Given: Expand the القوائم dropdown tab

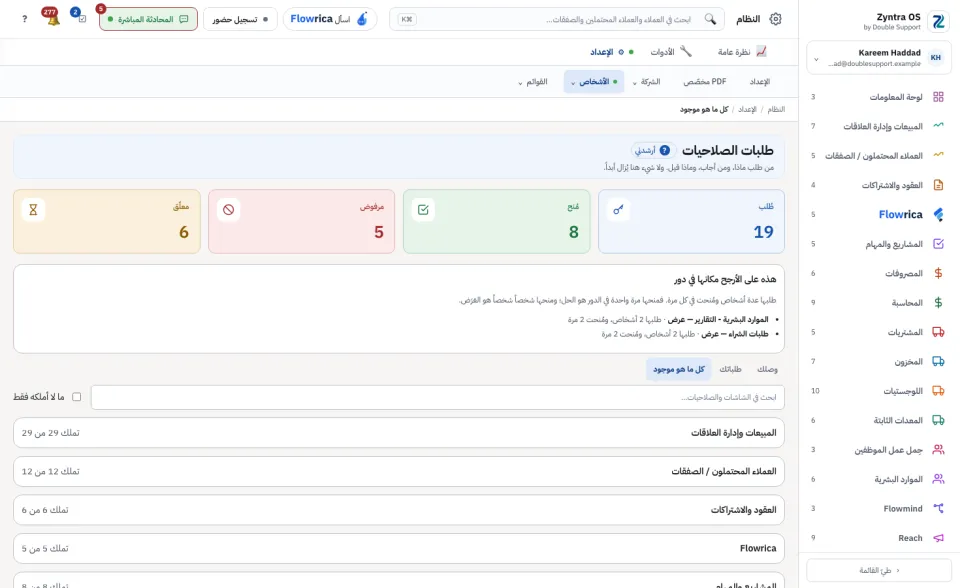Looking at the screenshot, I should [533, 81].
